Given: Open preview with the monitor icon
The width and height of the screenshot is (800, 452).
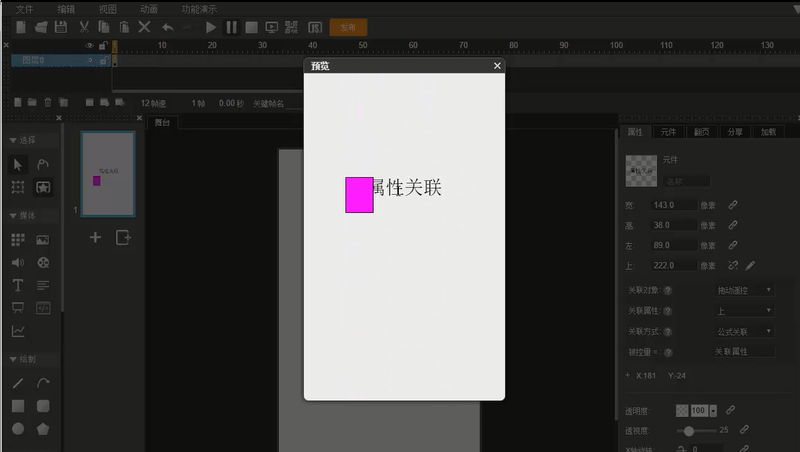Looking at the screenshot, I should tap(271, 28).
